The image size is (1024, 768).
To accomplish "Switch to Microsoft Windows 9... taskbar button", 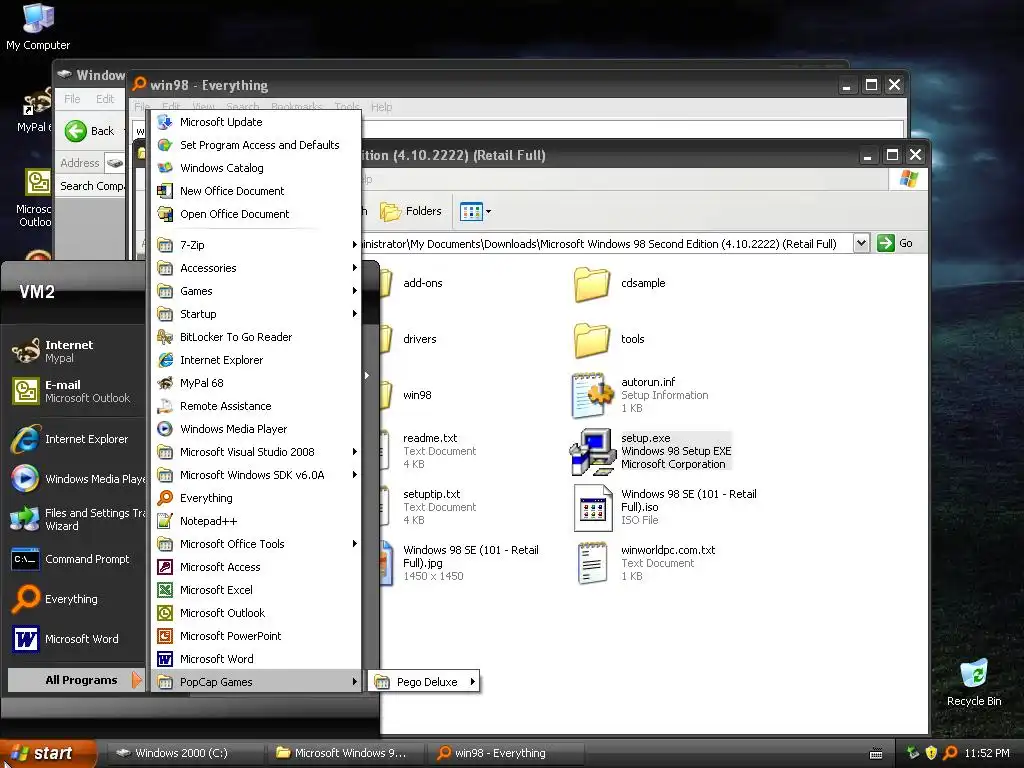I will coord(345,753).
